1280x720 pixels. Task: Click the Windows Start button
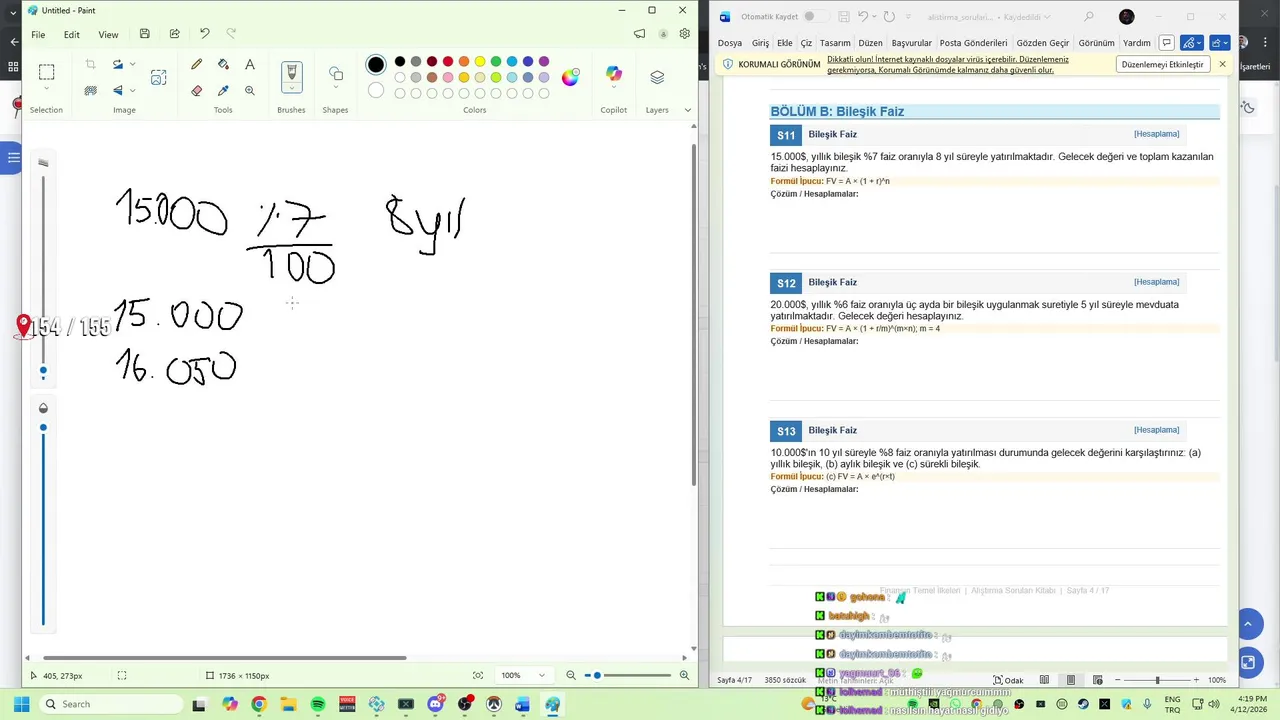pos(21,704)
